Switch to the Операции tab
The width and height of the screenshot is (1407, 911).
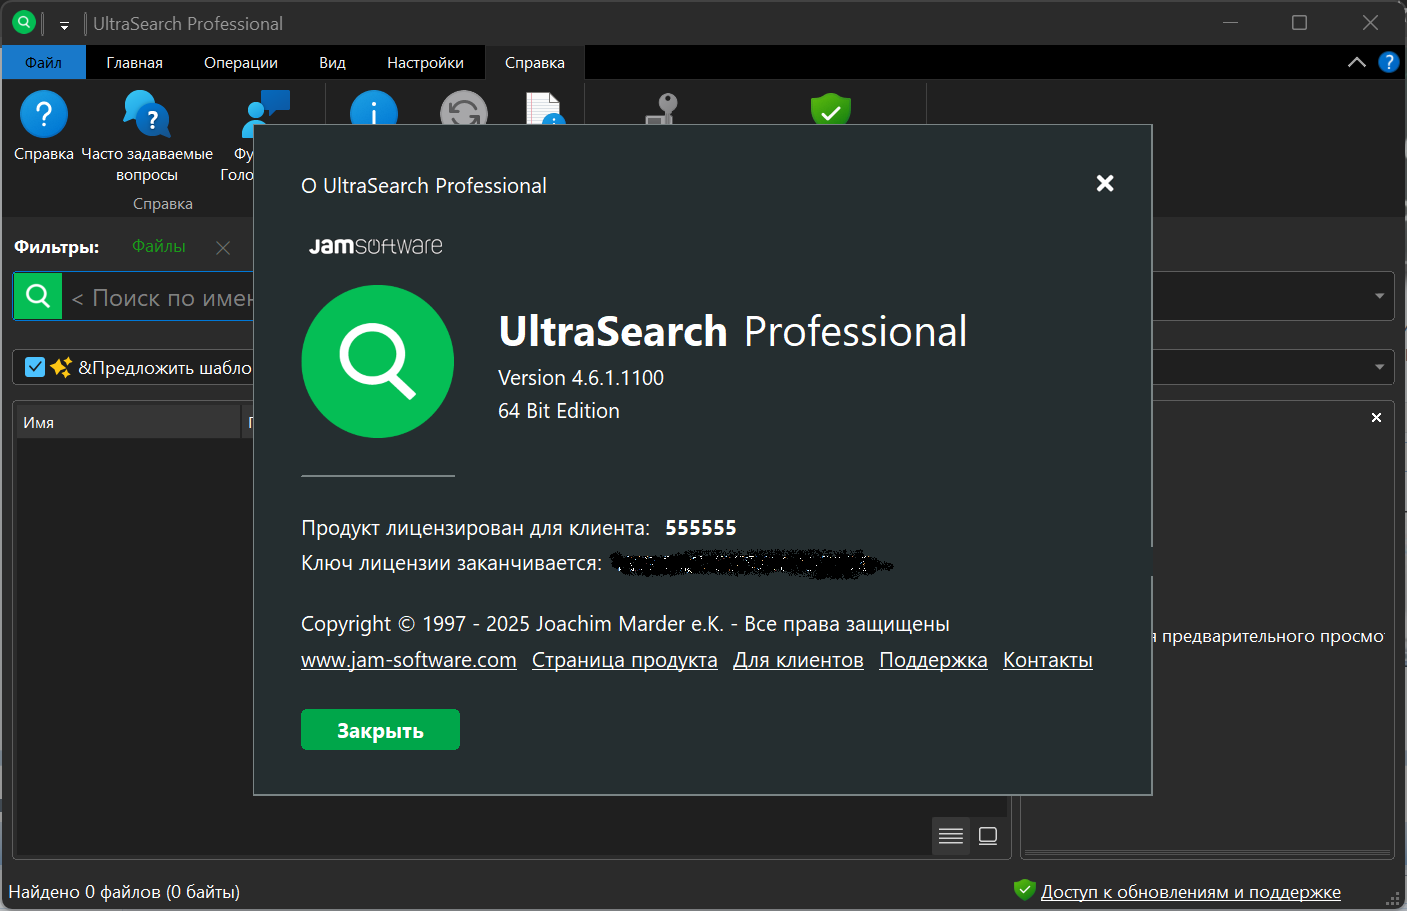(x=241, y=62)
